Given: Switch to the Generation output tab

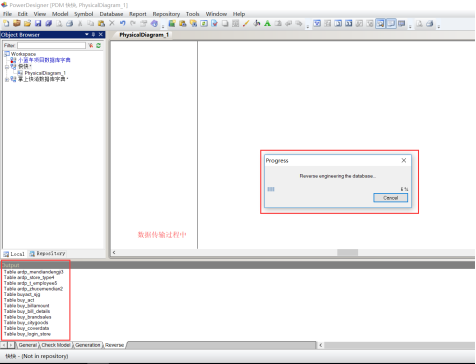Looking at the screenshot, I should pos(87,345).
